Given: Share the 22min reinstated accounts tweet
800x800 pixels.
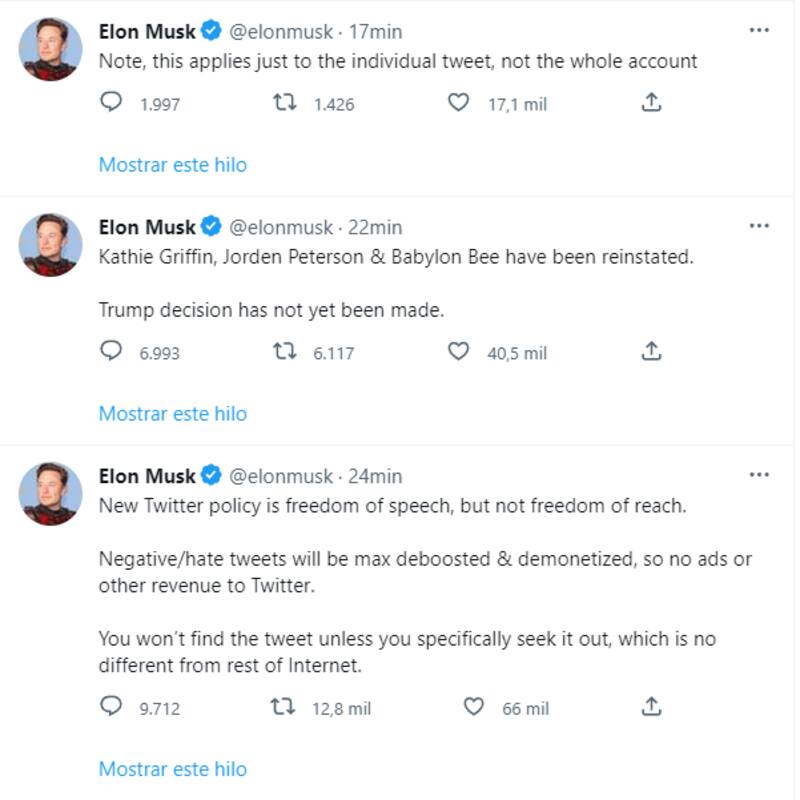Looking at the screenshot, I should (x=651, y=352).
